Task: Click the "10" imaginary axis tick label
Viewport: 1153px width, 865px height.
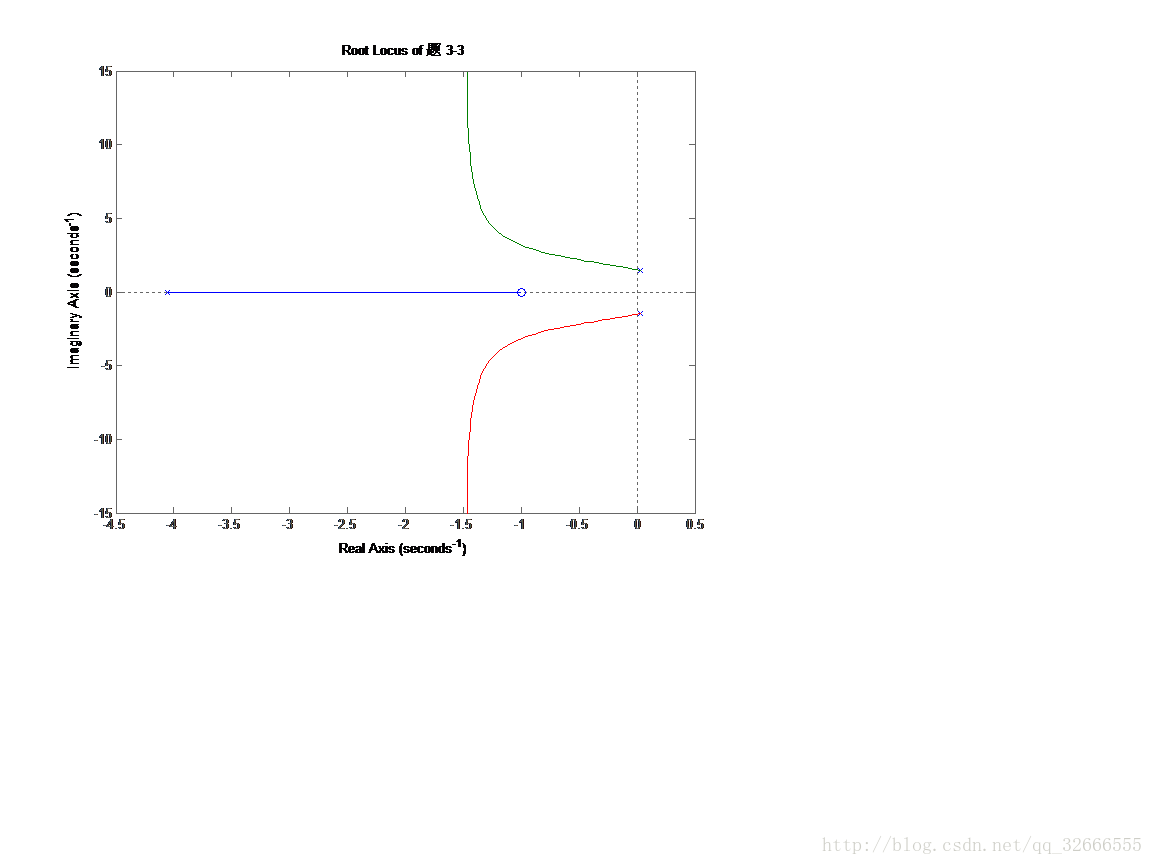Action: click(105, 144)
